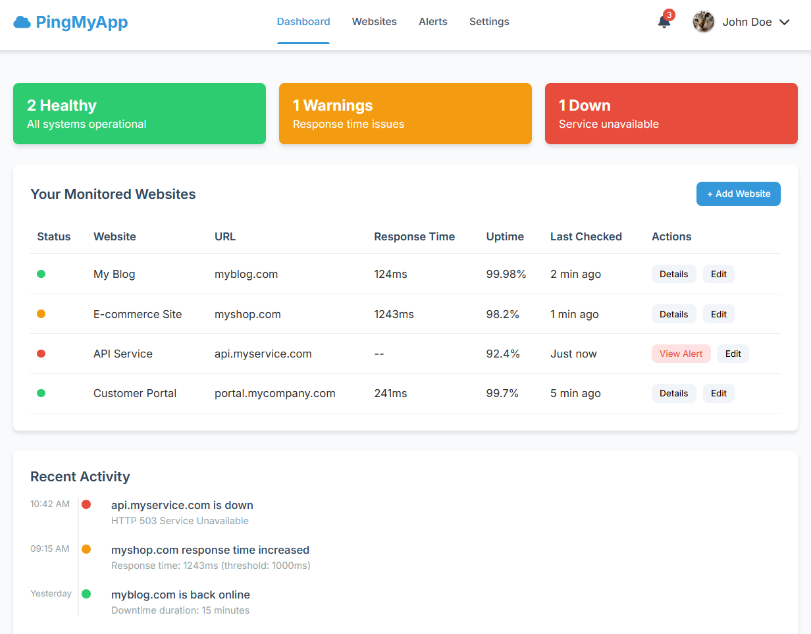Switch to the Websites tab
The image size is (811, 634).
tap(374, 22)
